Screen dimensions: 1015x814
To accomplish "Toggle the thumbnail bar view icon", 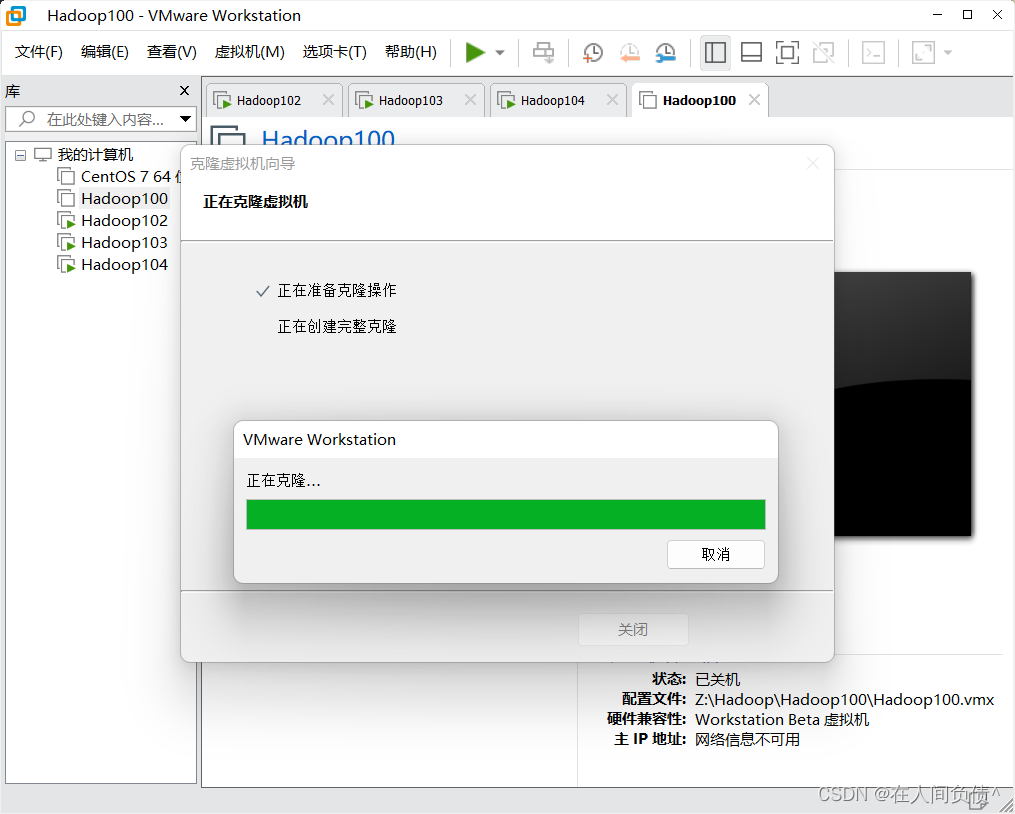I will click(751, 52).
